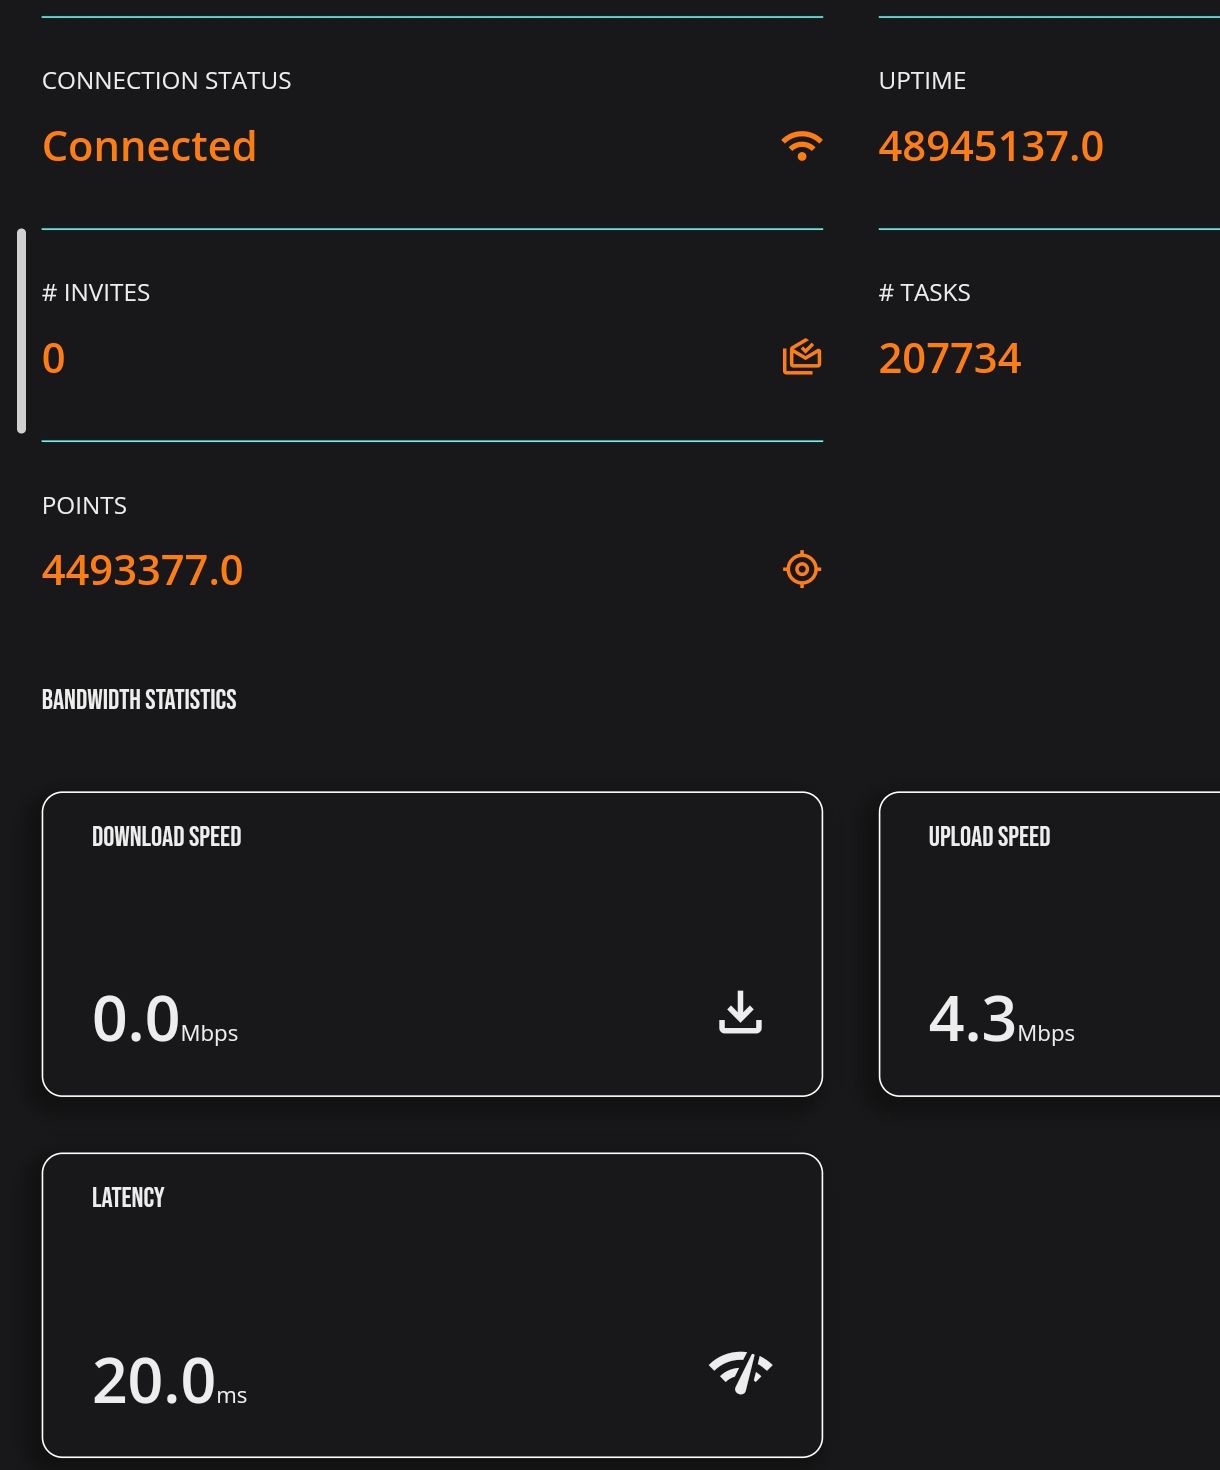The image size is (1220, 1470).
Task: Click the invites count 0
Action: [54, 358]
